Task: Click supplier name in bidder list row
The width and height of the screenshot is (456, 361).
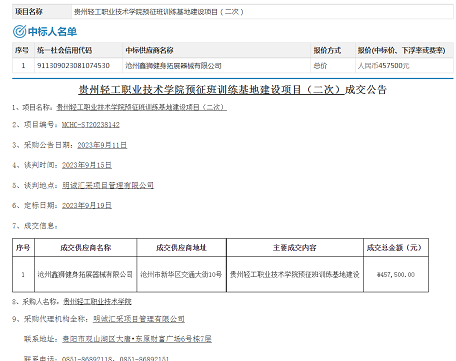Action: (173, 66)
